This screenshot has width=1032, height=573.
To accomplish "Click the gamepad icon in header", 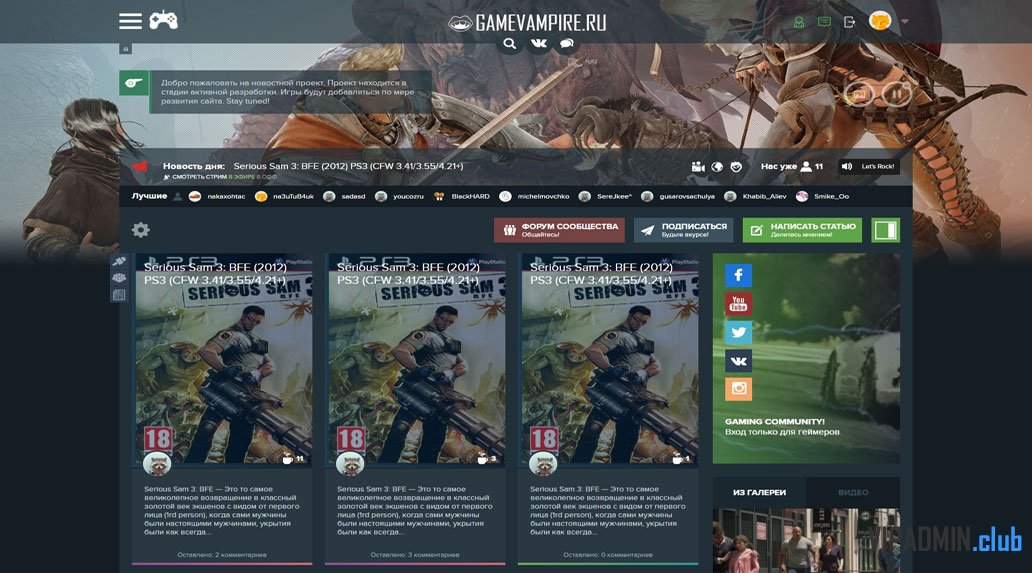I will click(x=163, y=20).
